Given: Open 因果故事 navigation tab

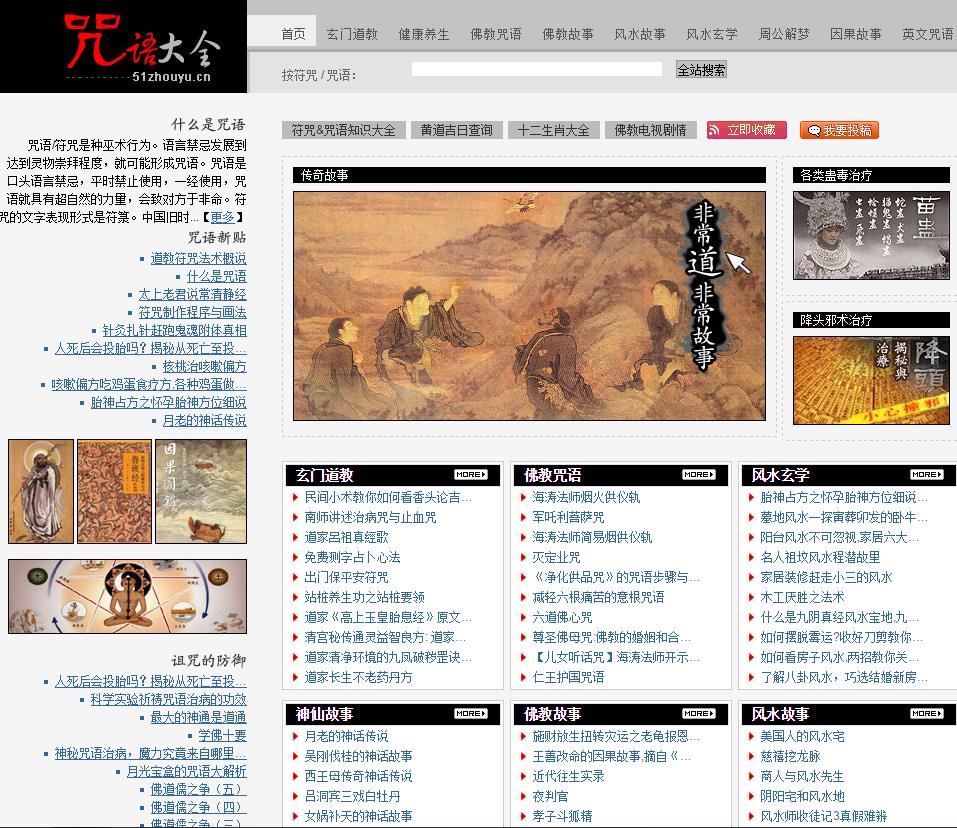Looking at the screenshot, I should (x=856, y=34).
